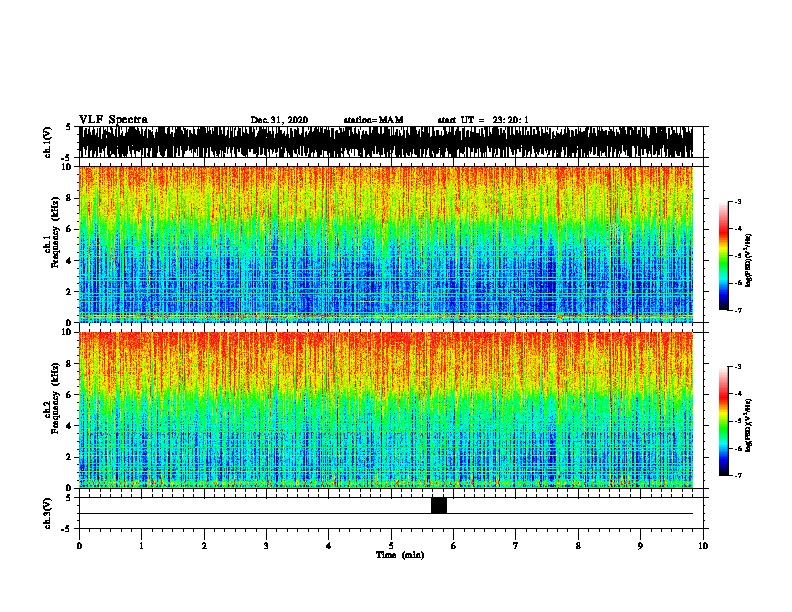Click the 'ch.3(V)' axis label
The height and width of the screenshot is (612, 792).
pos(47,513)
